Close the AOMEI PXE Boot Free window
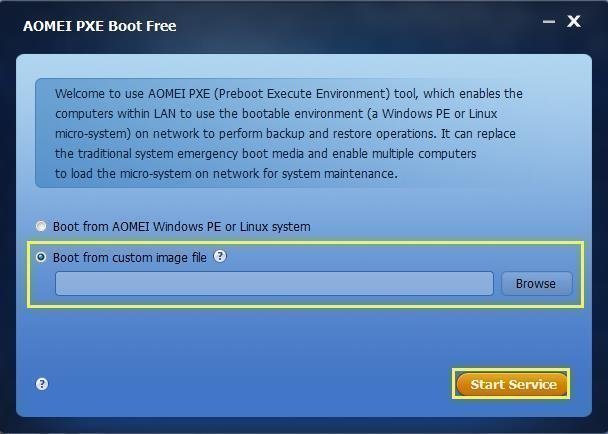Image resolution: width=608 pixels, height=434 pixels. pos(574,21)
